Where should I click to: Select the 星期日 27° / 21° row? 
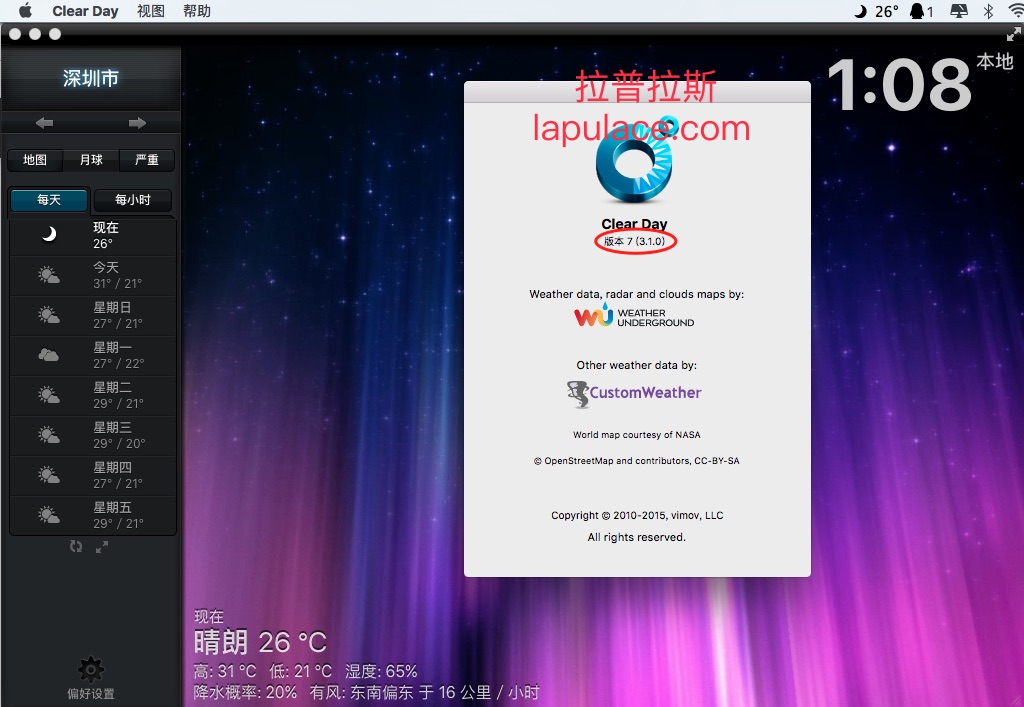click(93, 316)
